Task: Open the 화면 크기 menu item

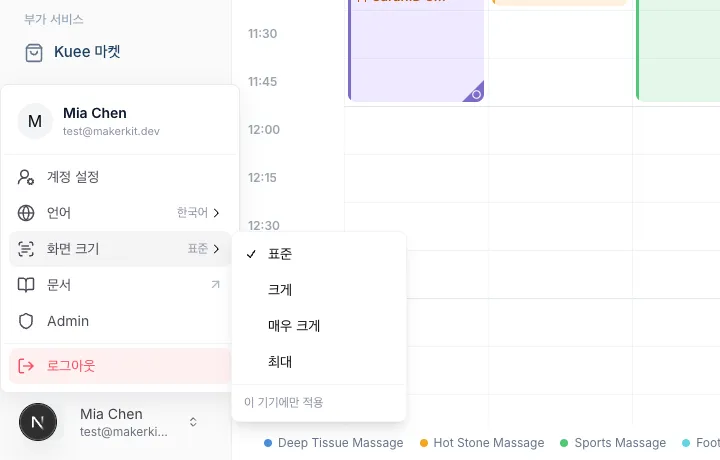Action: click(119, 249)
